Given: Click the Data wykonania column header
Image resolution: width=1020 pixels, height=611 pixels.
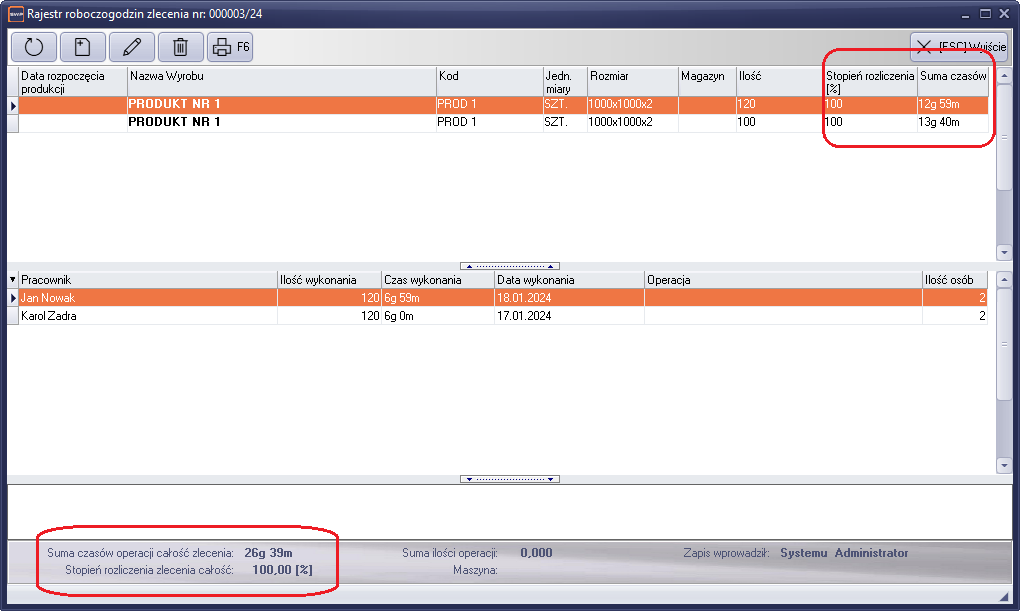Looking at the screenshot, I should (x=568, y=279).
